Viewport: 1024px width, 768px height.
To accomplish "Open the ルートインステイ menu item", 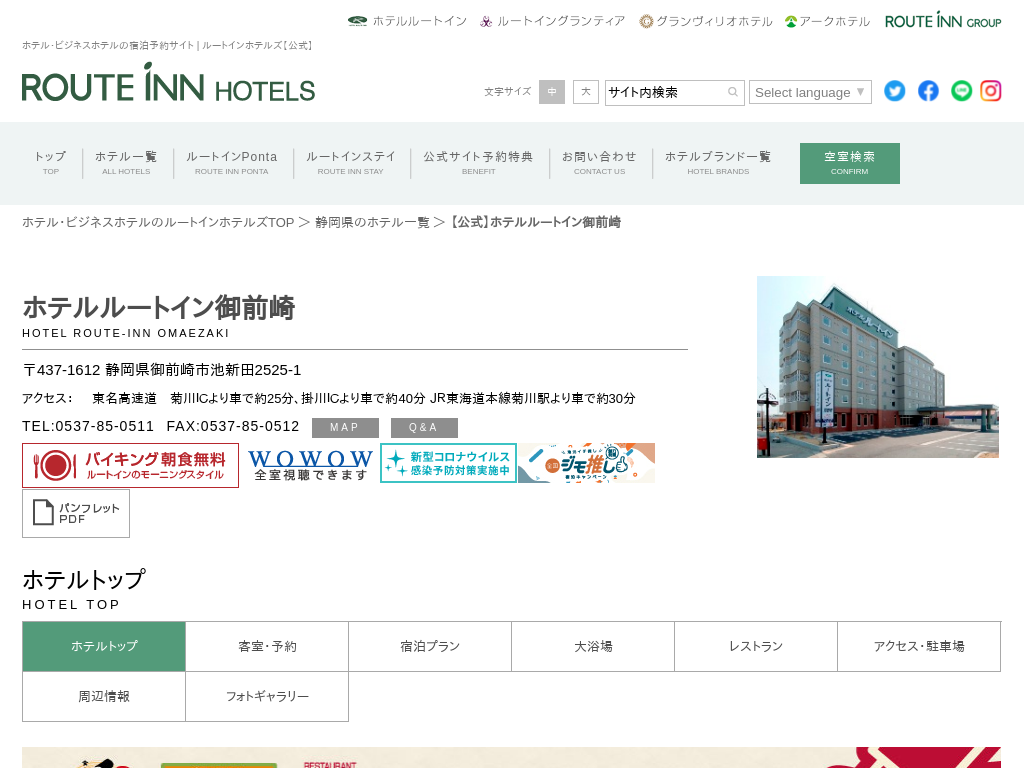I will (x=351, y=163).
